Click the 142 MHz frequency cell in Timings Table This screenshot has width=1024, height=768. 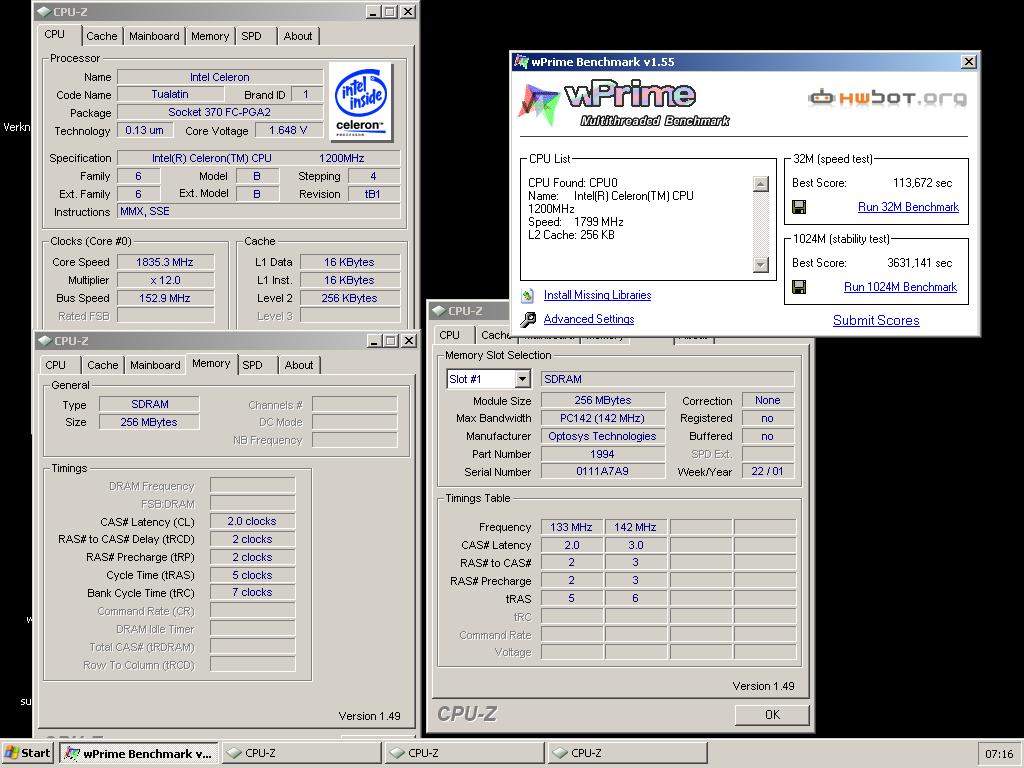[635, 527]
